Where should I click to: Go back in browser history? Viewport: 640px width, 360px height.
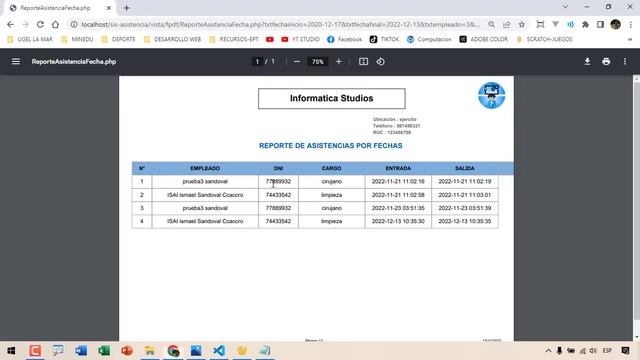[x=10, y=24]
